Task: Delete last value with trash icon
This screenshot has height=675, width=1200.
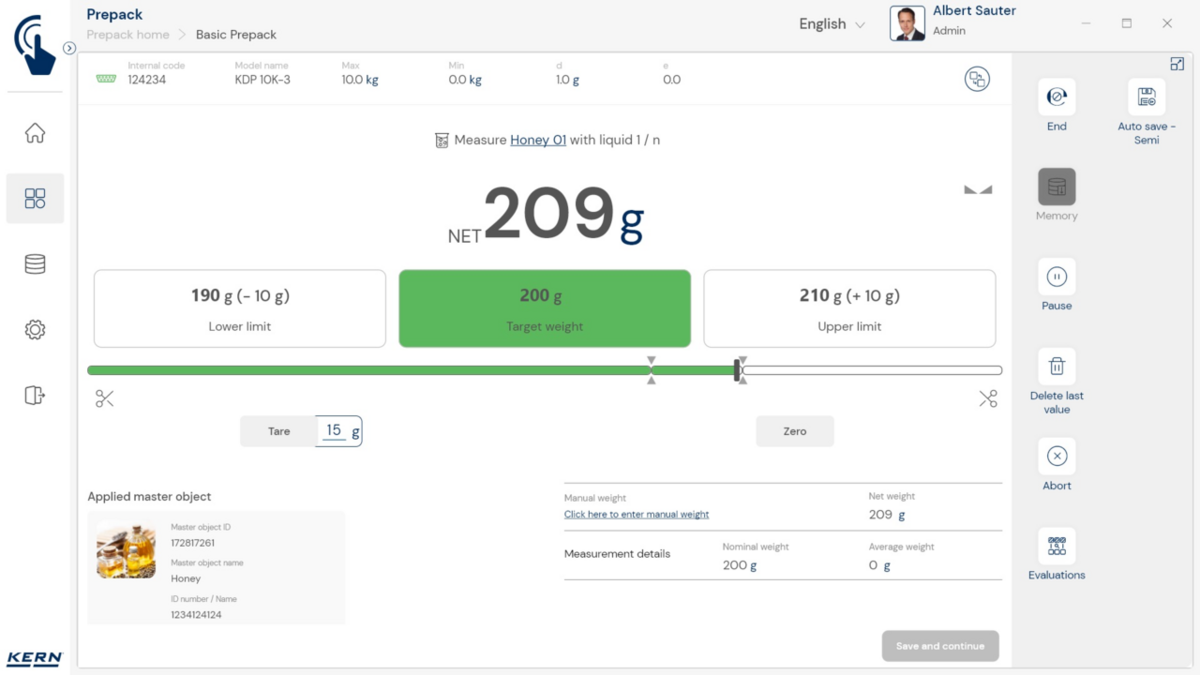Action: (1056, 367)
